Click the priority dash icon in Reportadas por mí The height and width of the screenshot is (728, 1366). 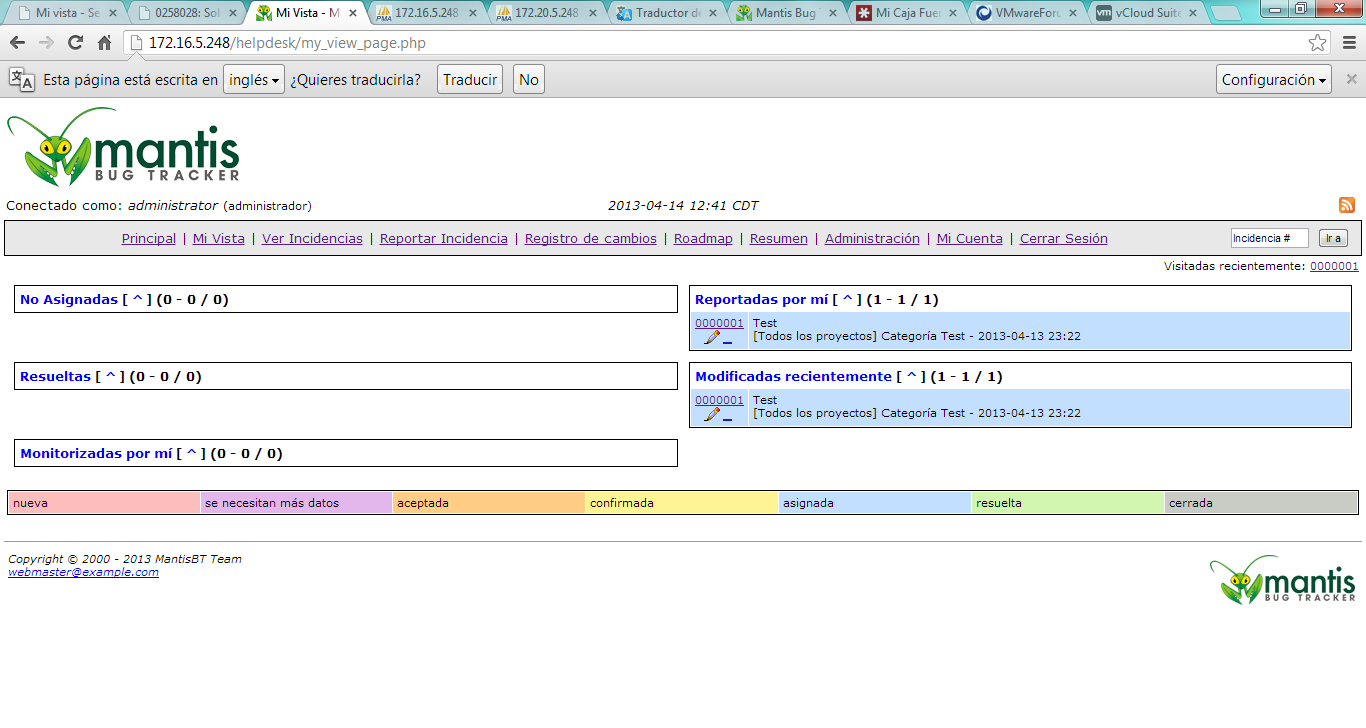coord(727,342)
